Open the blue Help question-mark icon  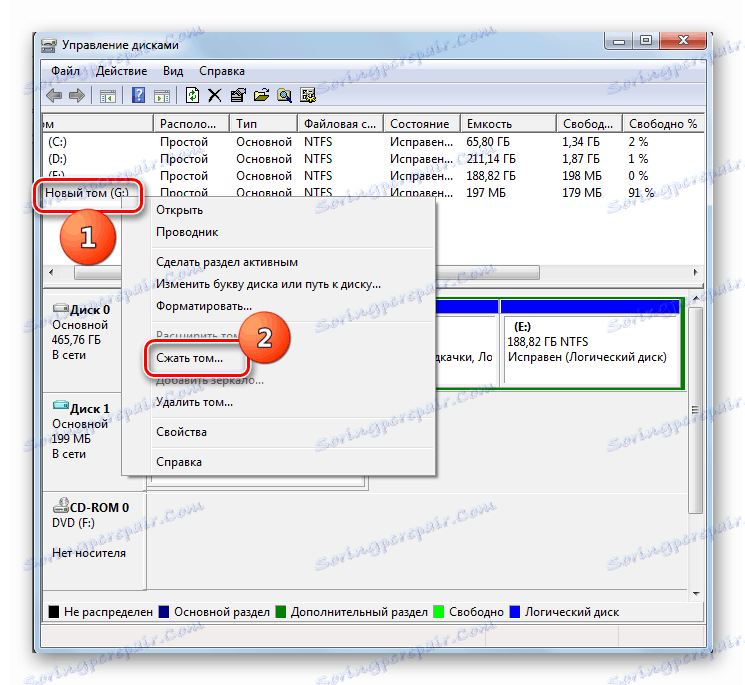pos(138,95)
